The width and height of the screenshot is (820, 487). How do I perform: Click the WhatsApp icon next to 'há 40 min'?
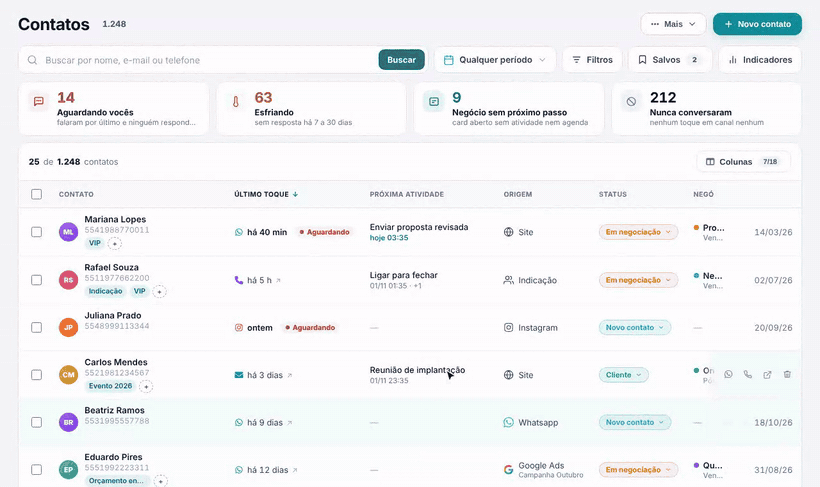coord(238,232)
